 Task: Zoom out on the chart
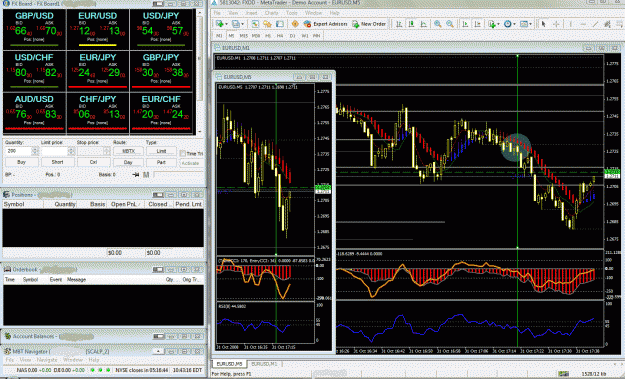tap(450, 24)
